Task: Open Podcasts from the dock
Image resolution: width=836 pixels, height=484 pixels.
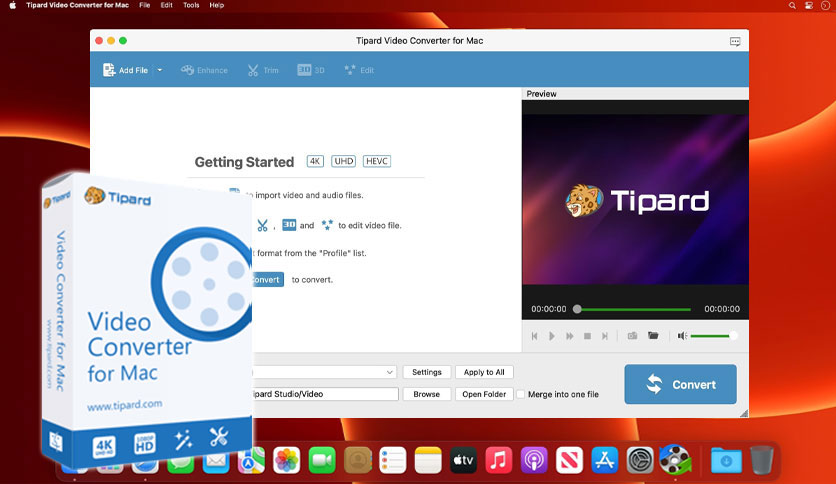Action: click(x=534, y=460)
